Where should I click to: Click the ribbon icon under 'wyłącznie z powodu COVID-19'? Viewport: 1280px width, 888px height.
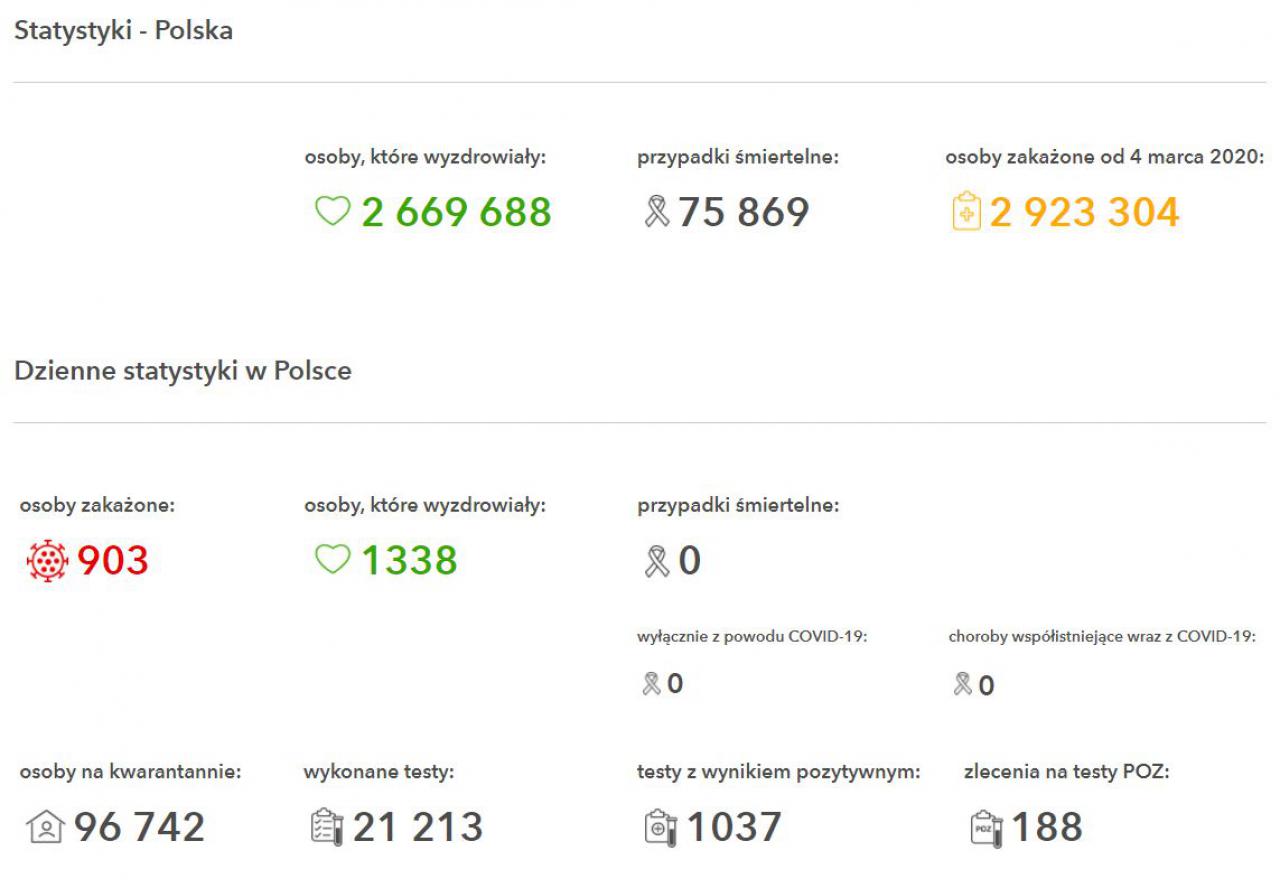652,684
